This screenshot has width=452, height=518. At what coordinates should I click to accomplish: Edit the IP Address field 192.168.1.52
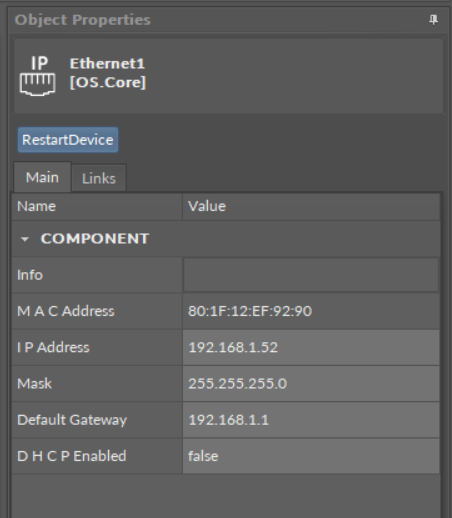click(311, 347)
